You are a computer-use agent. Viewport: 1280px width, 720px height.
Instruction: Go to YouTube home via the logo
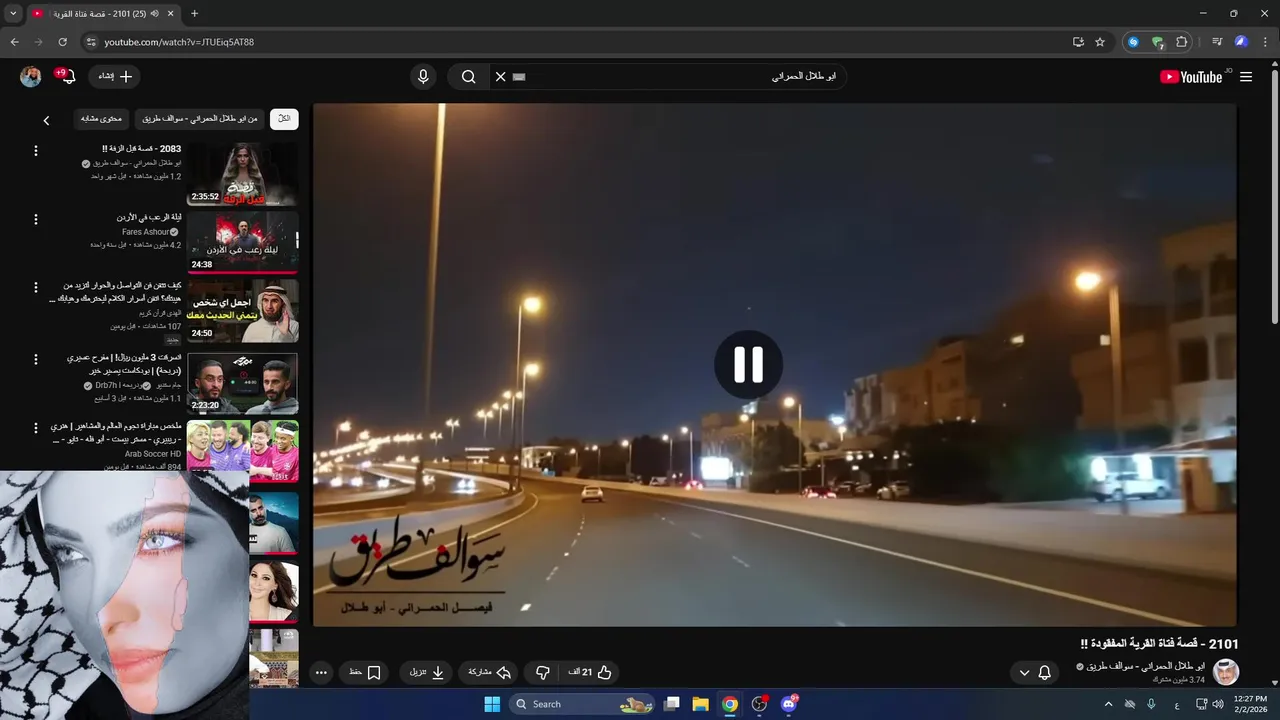pos(1191,77)
